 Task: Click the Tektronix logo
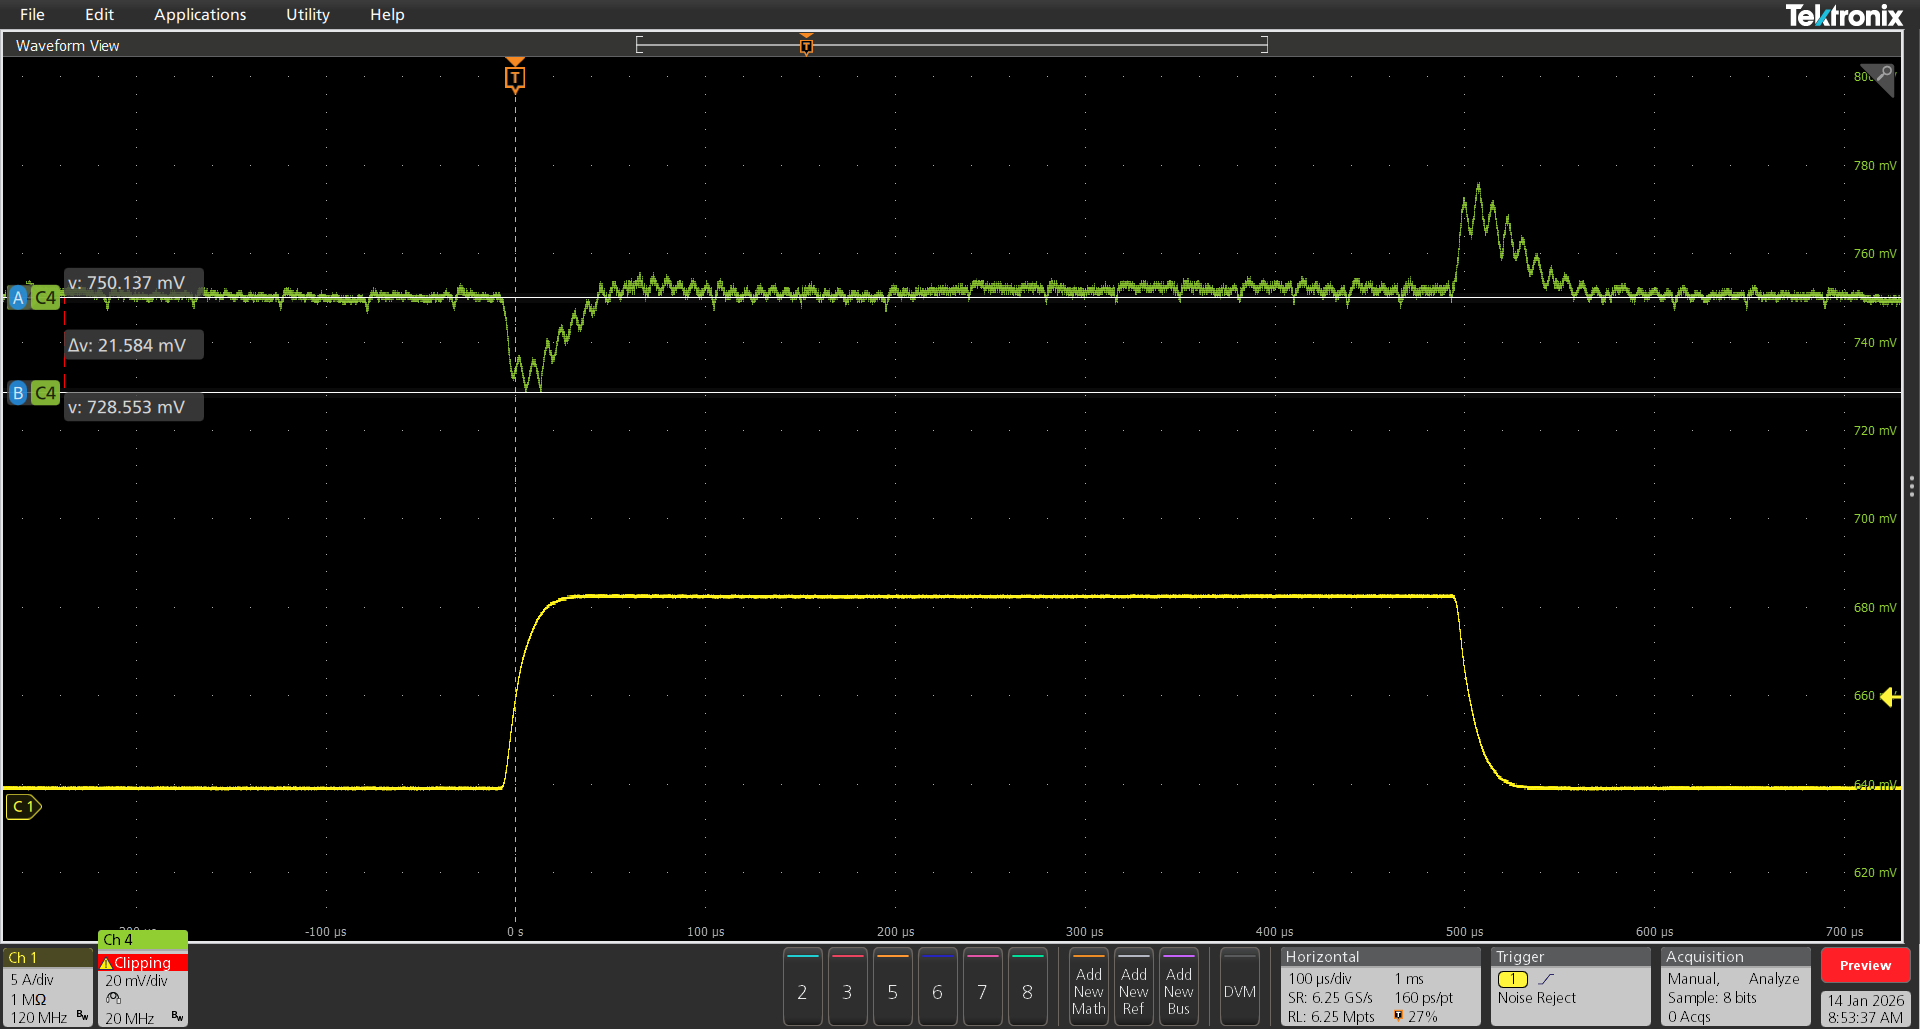point(1844,15)
